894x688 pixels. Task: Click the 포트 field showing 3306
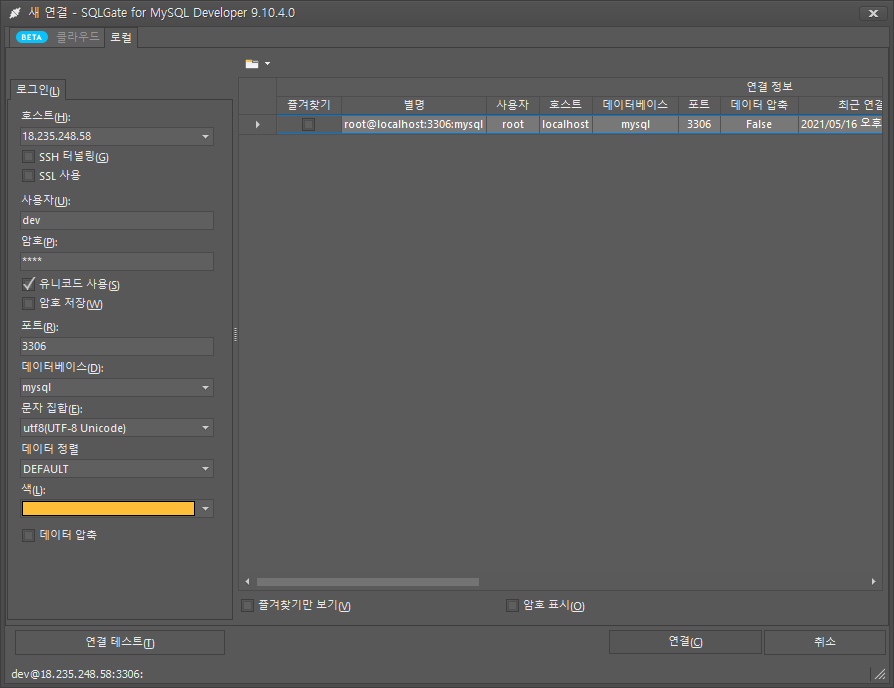click(117, 347)
